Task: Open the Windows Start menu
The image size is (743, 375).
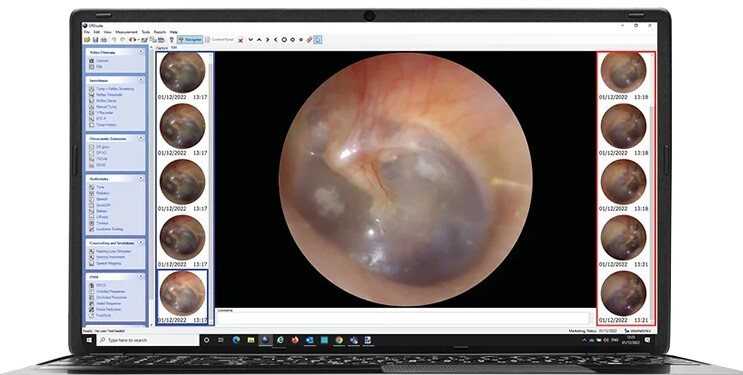Action: click(89, 340)
